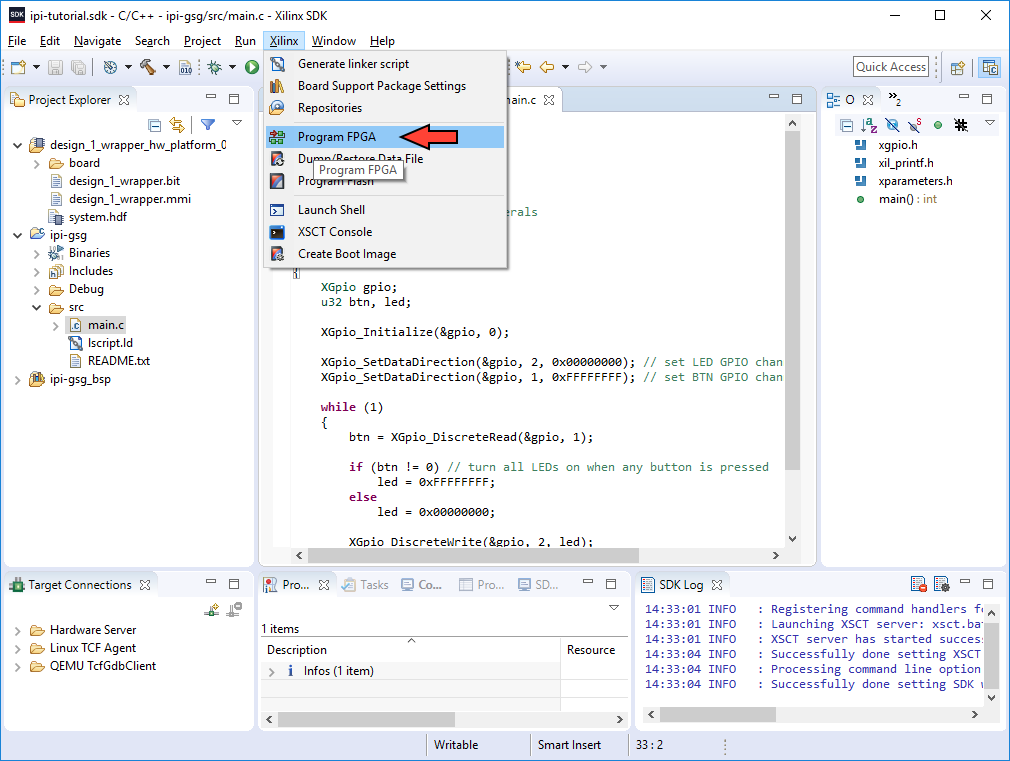This screenshot has width=1010, height=761.
Task: Close the main.c editor tab
Action: 549,100
